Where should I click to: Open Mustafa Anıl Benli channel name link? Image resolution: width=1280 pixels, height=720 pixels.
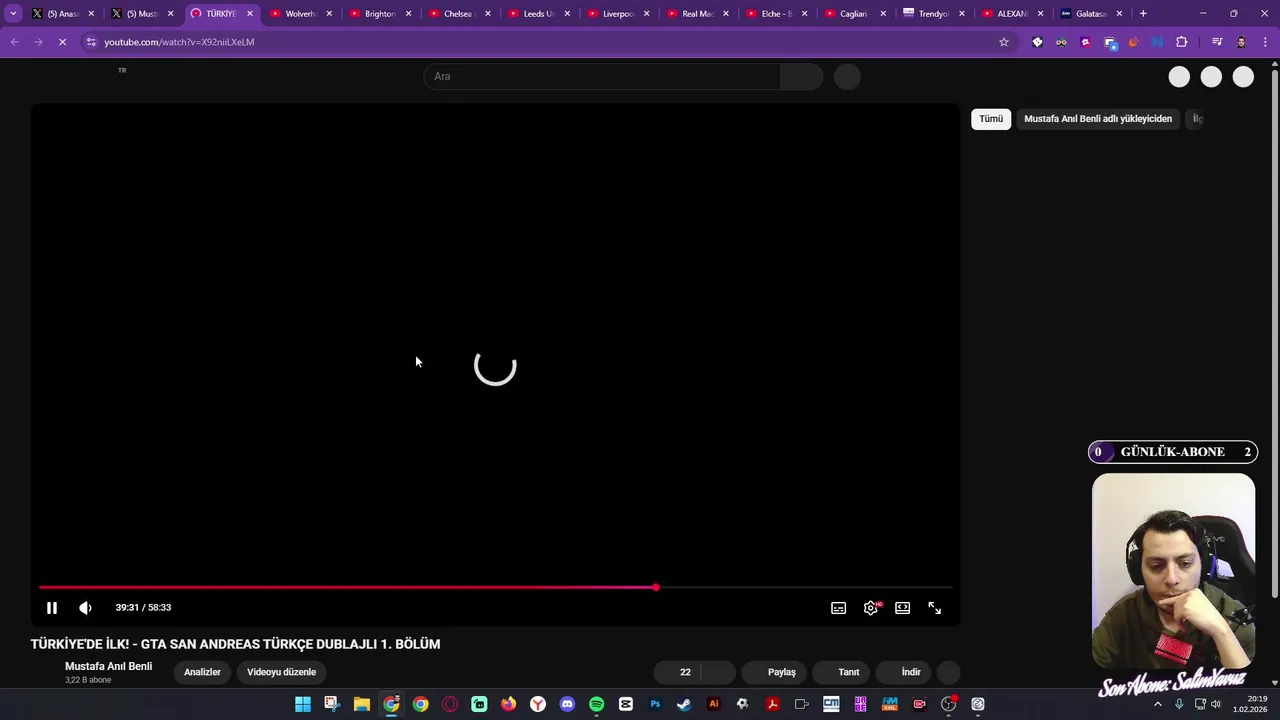click(x=108, y=666)
